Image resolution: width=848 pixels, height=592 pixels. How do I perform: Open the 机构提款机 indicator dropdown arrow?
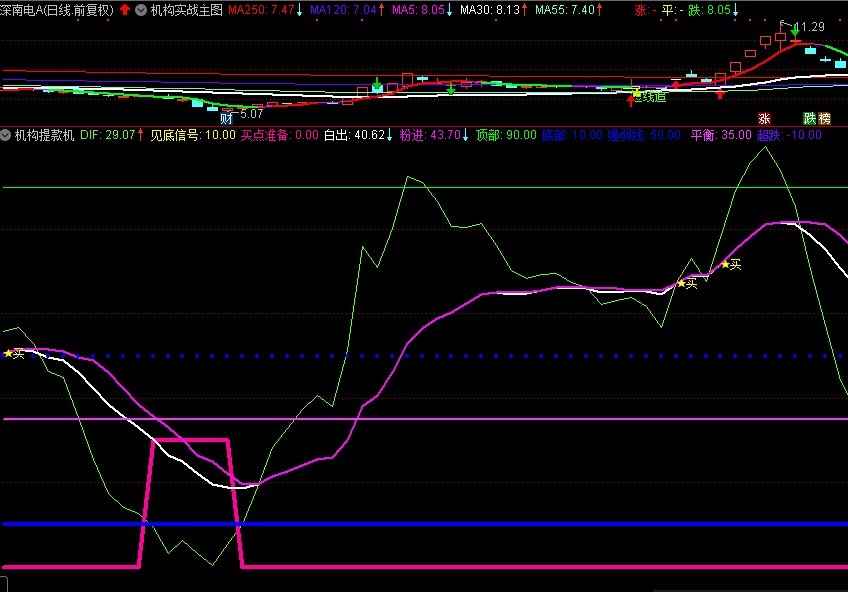[5, 135]
